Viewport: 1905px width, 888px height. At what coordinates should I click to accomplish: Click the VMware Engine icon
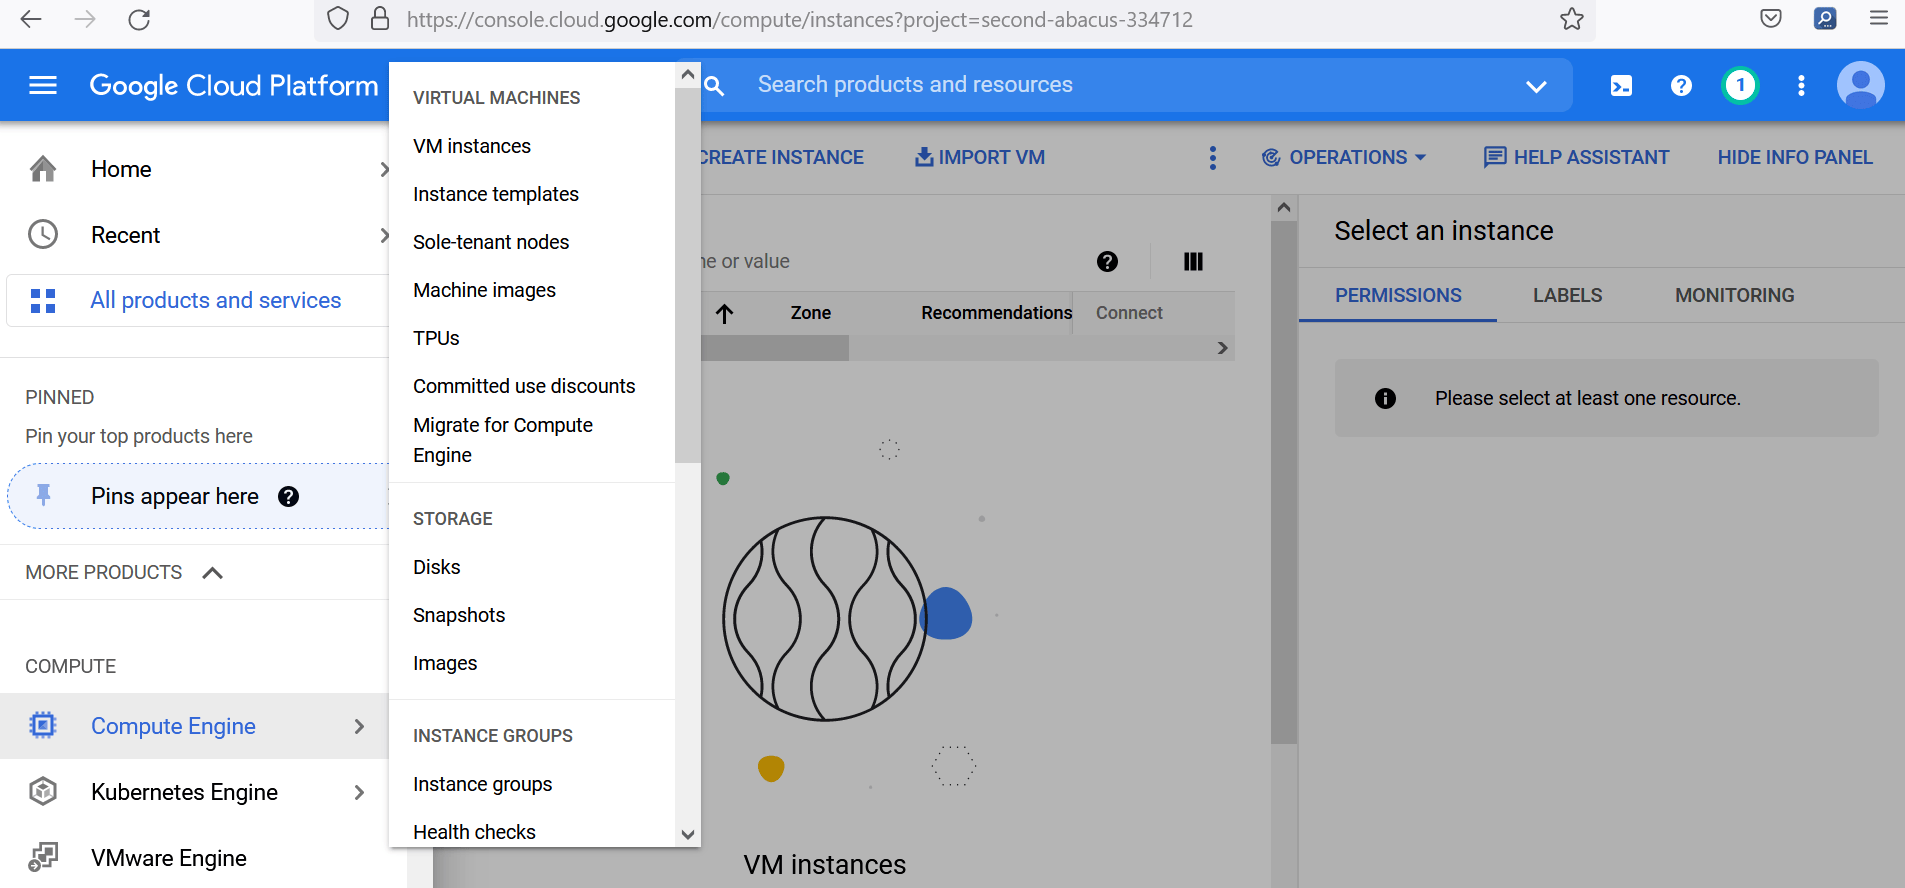click(43, 857)
